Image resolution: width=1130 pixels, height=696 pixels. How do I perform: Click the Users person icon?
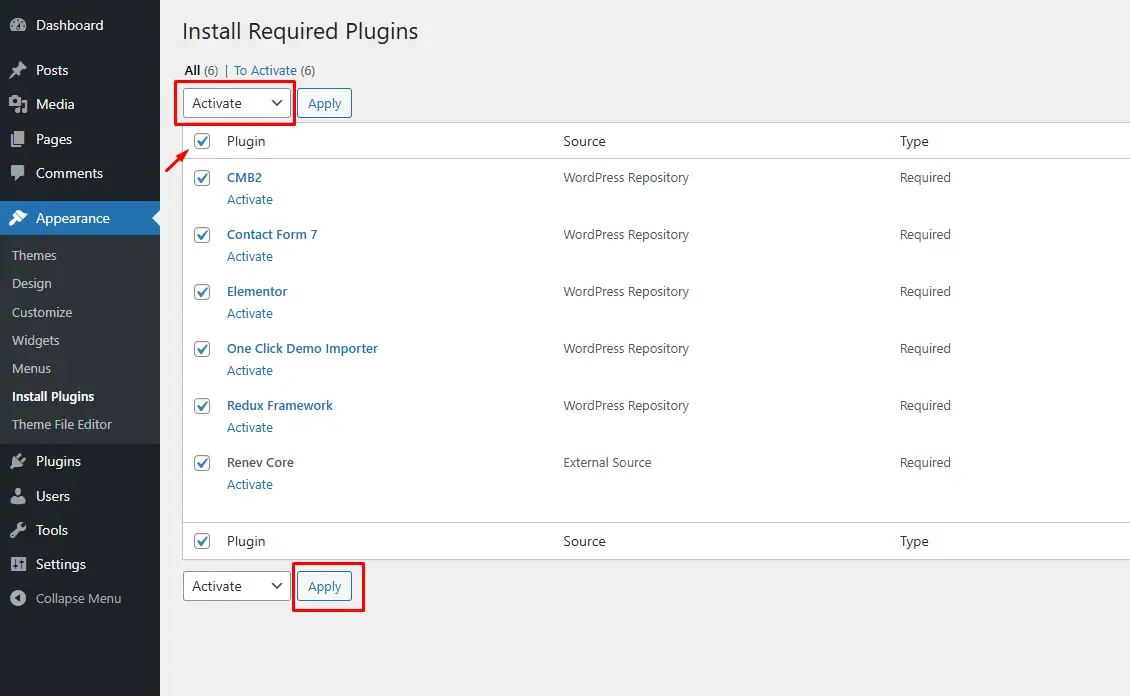point(18,496)
